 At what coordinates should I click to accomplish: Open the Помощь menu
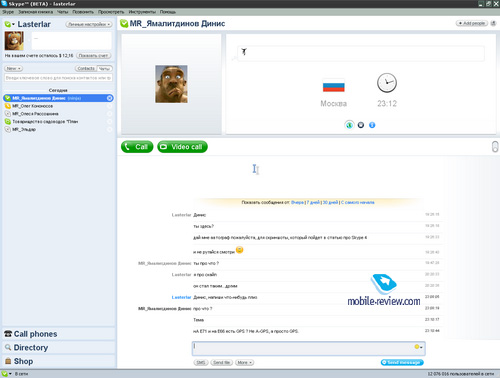click(x=168, y=12)
